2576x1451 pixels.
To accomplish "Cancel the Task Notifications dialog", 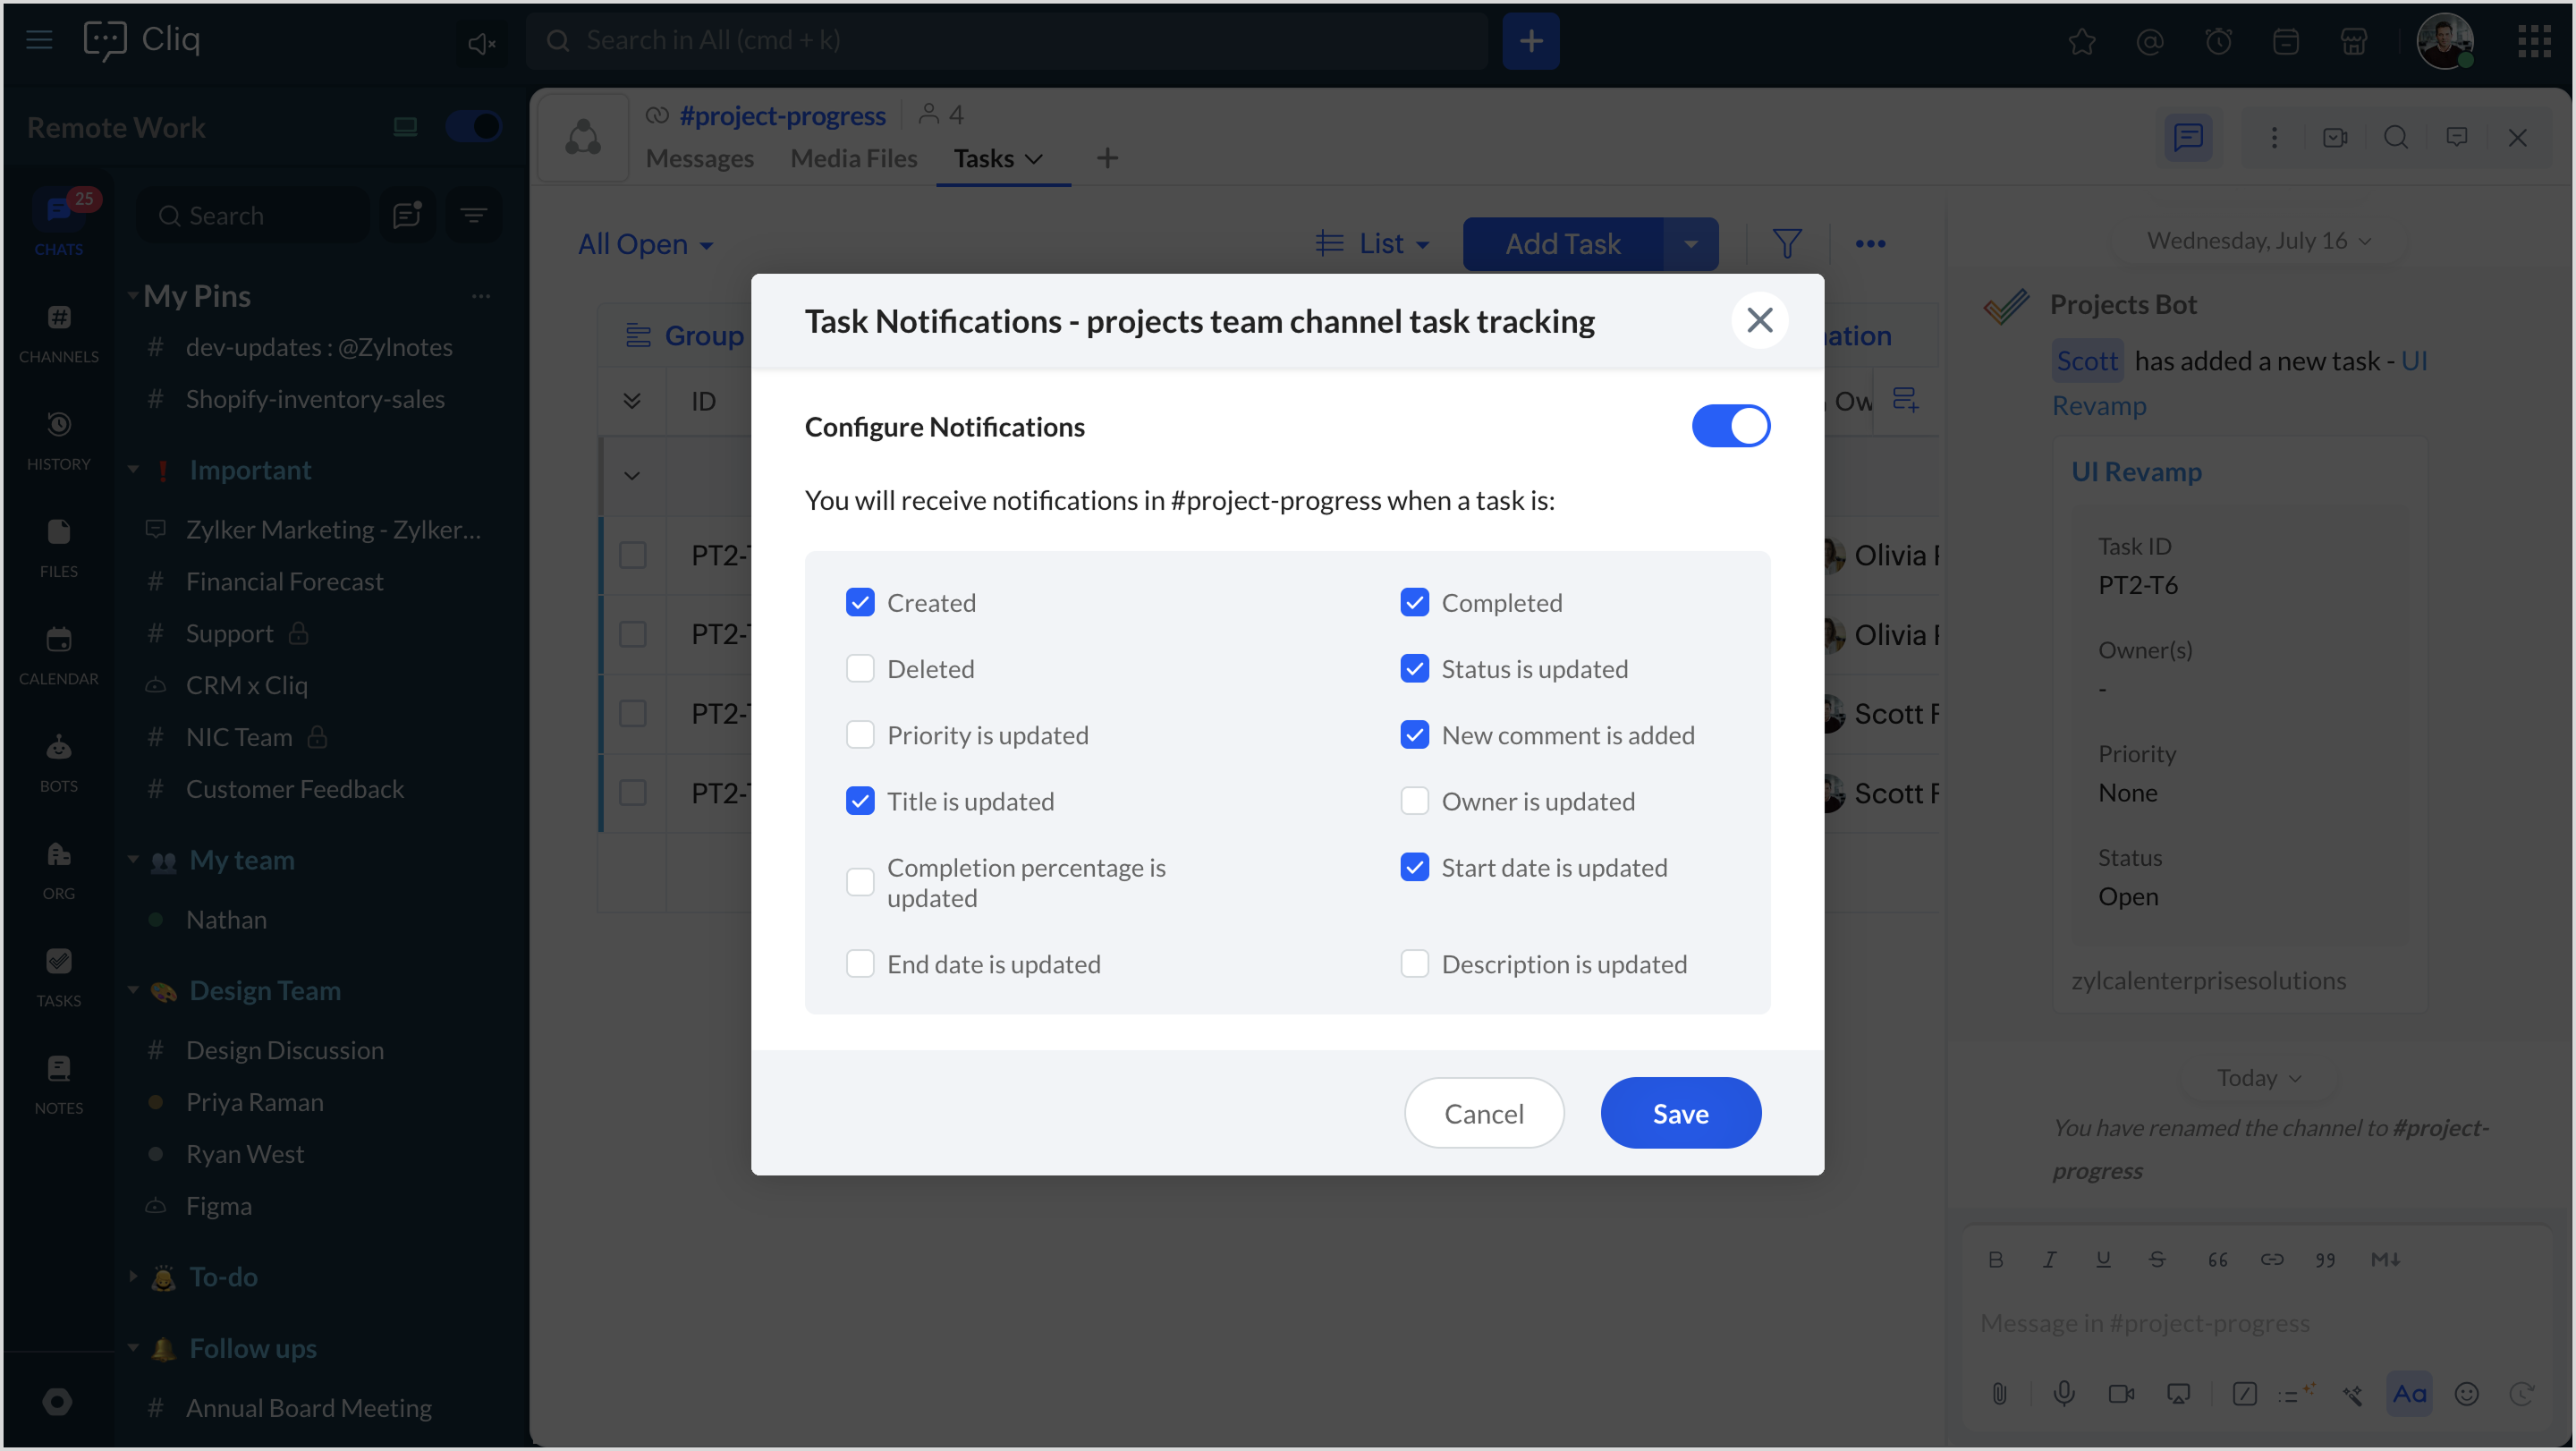I will pyautogui.click(x=1483, y=1113).
